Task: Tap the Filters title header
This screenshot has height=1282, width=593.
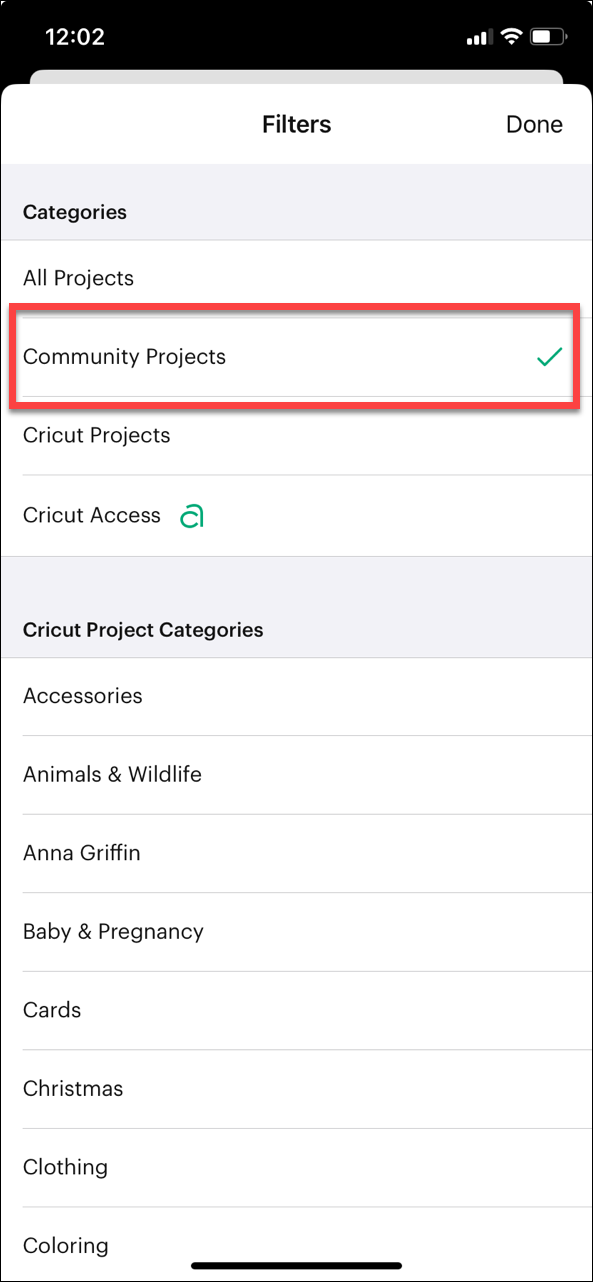Action: click(x=296, y=124)
